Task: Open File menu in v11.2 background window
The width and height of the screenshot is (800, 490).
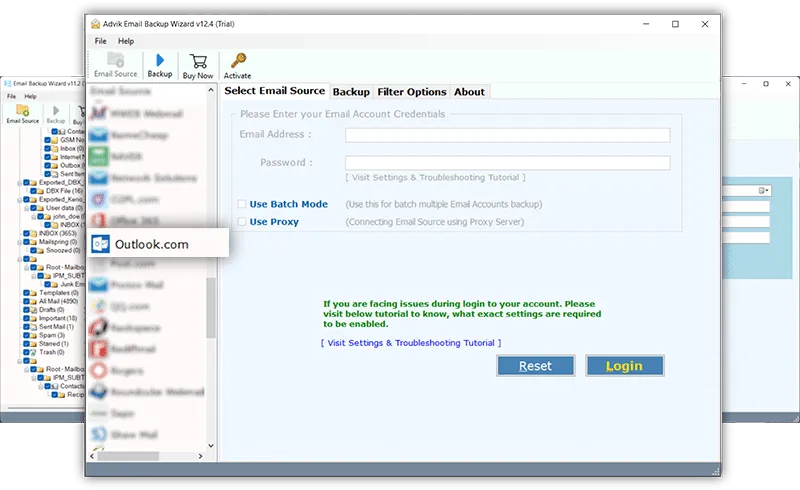Action: click(11, 96)
